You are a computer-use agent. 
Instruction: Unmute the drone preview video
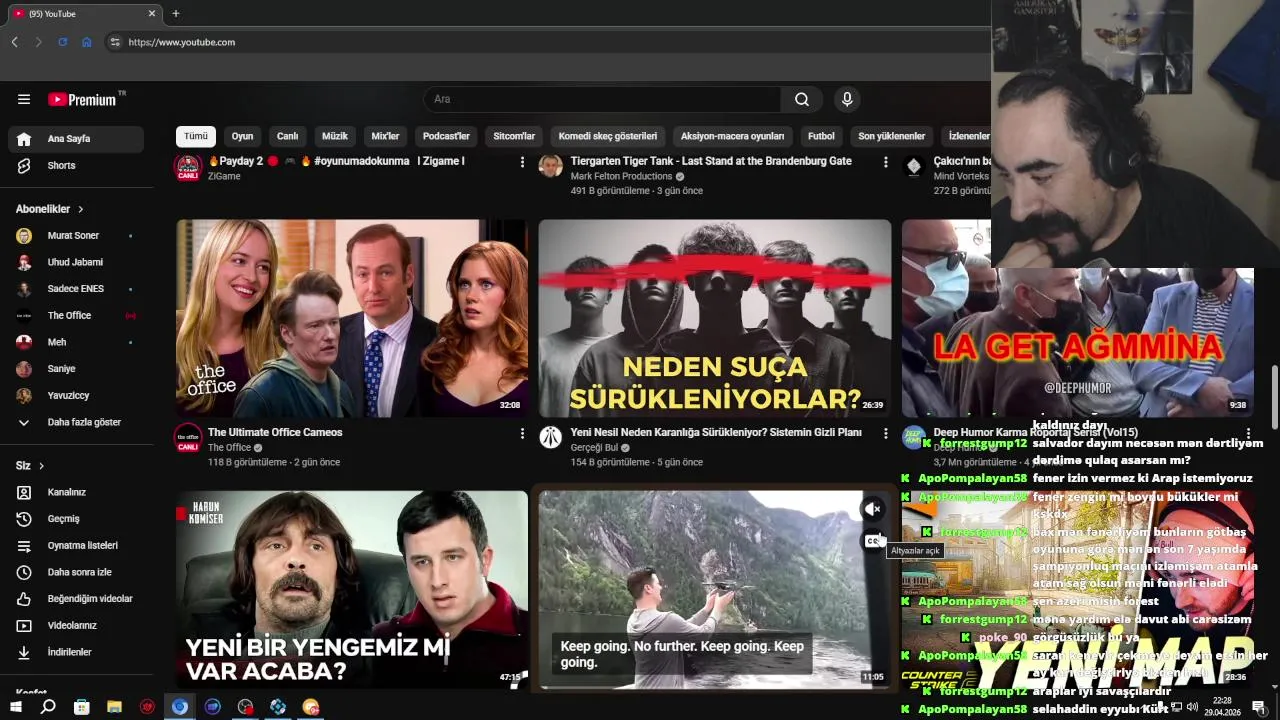click(873, 509)
